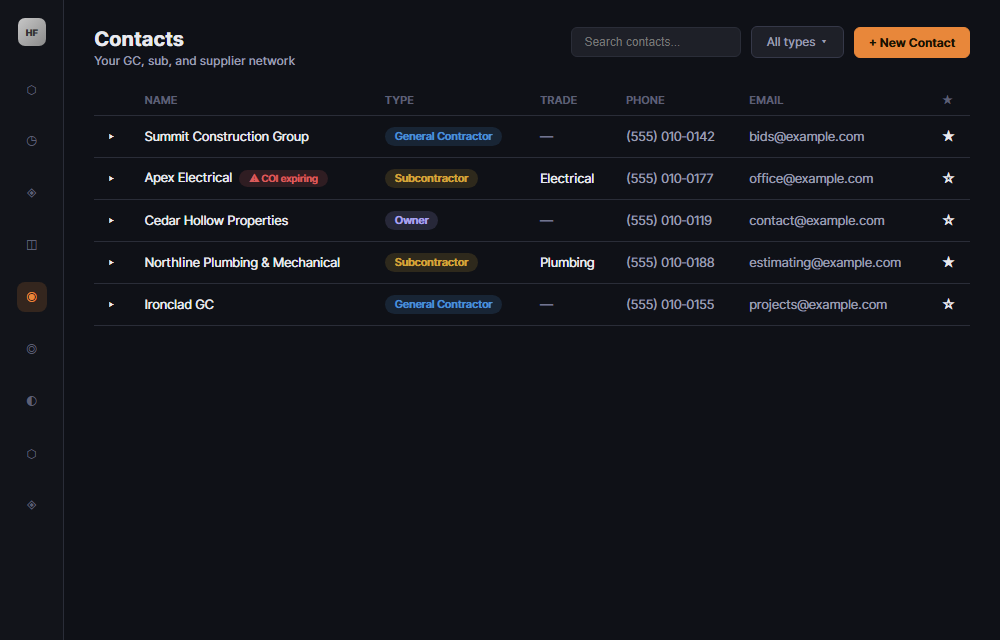Viewport: 1000px width, 640px height.
Task: Expand the Apex Electrical row
Action: 111,178
